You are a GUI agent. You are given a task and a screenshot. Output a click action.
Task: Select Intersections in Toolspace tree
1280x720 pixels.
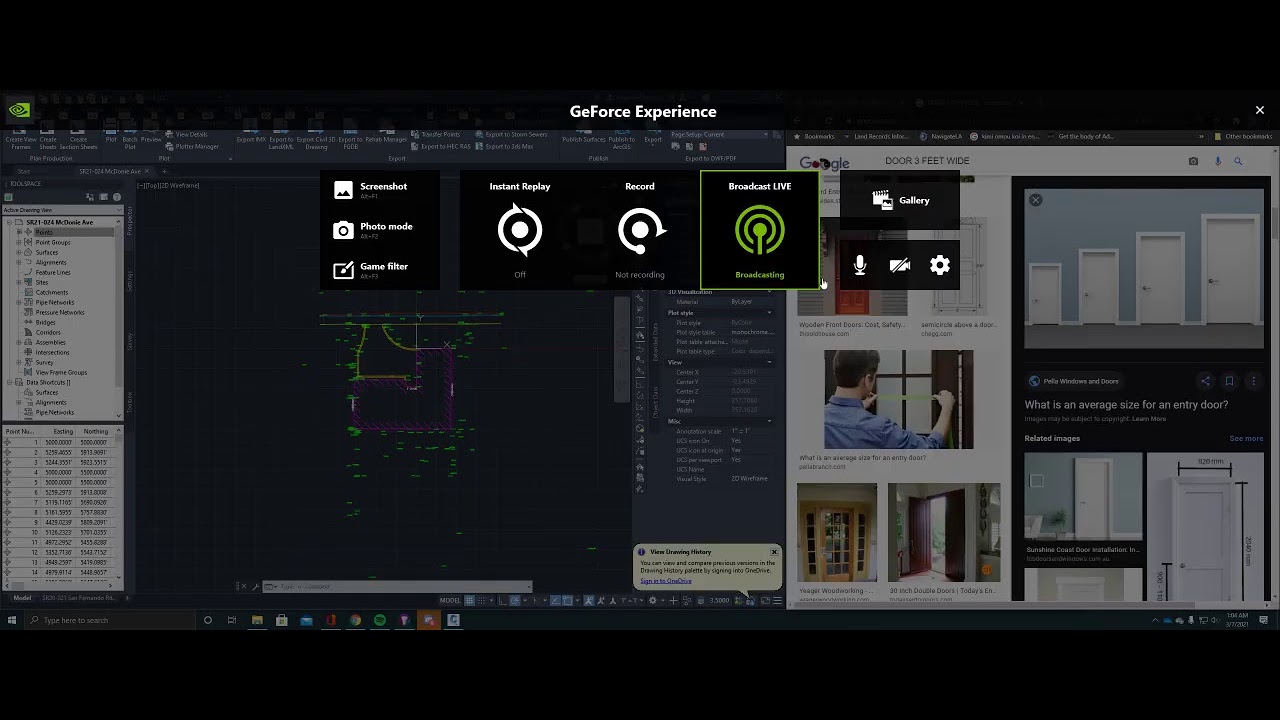point(53,352)
